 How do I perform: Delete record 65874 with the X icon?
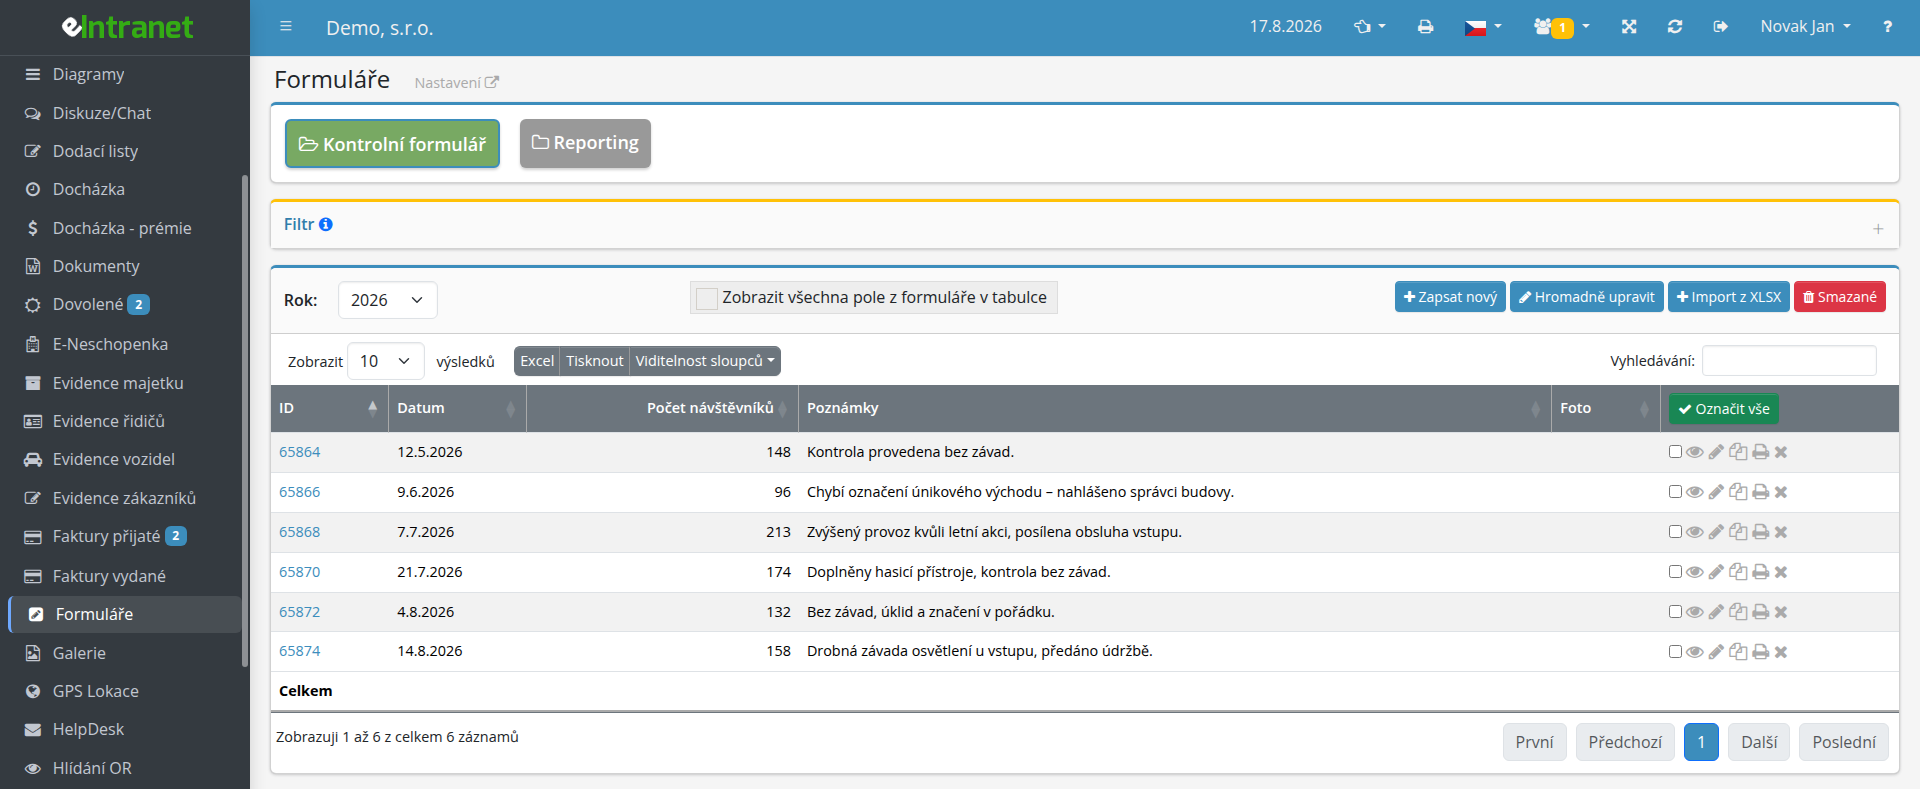1781,652
